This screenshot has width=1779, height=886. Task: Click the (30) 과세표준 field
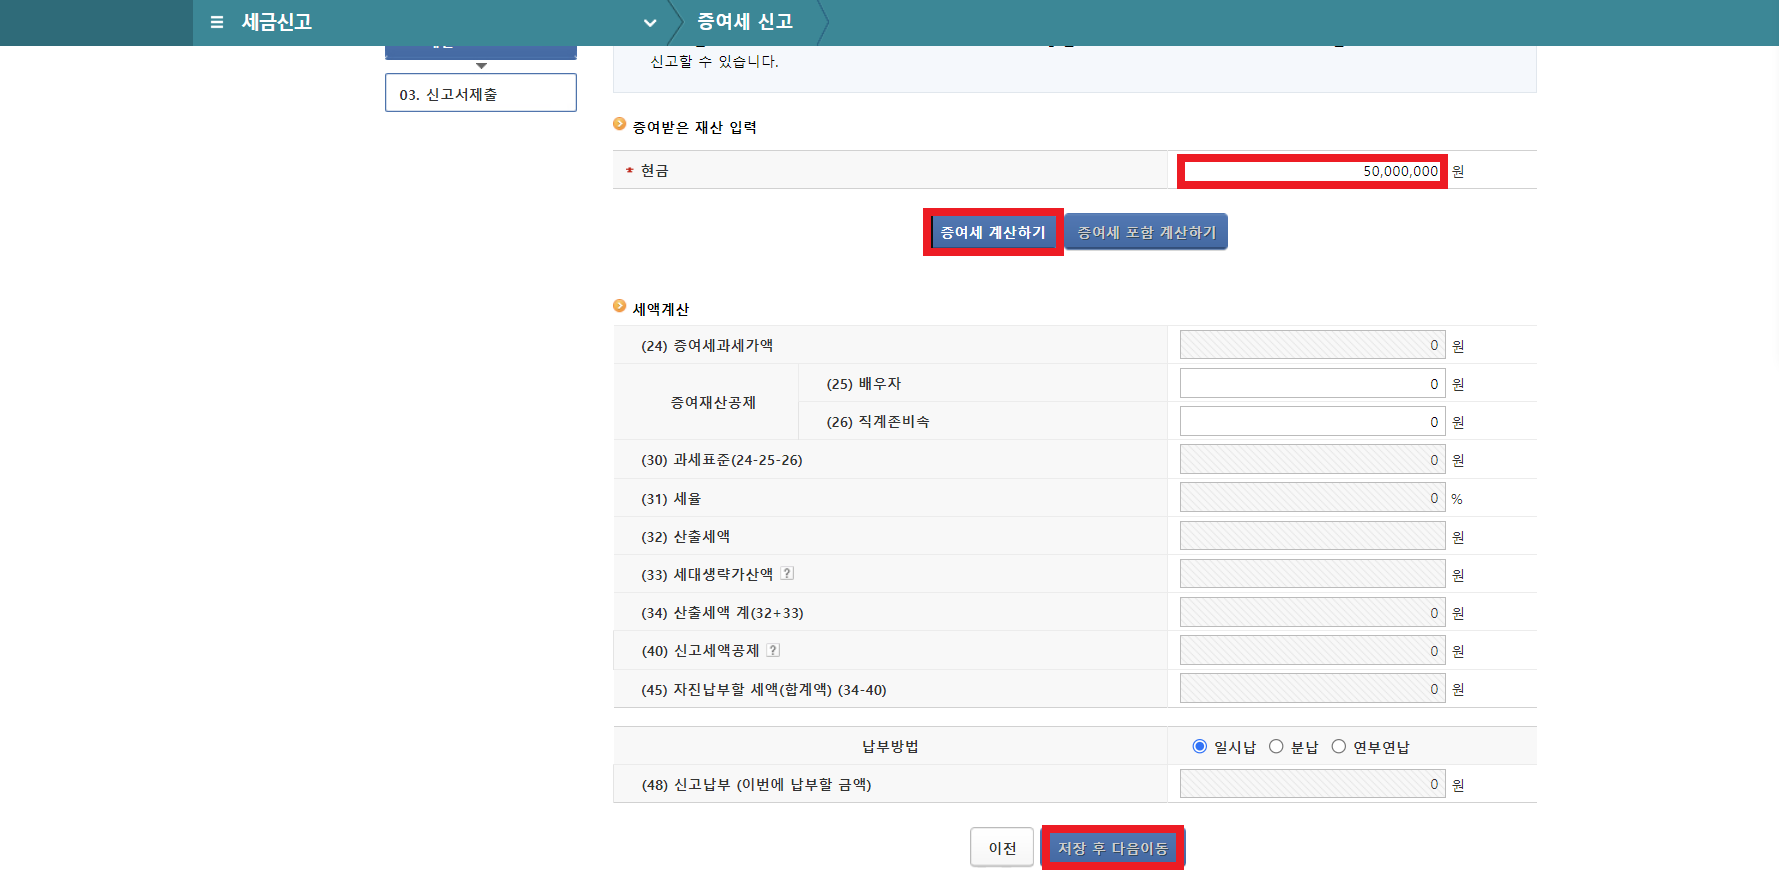[x=1312, y=459]
